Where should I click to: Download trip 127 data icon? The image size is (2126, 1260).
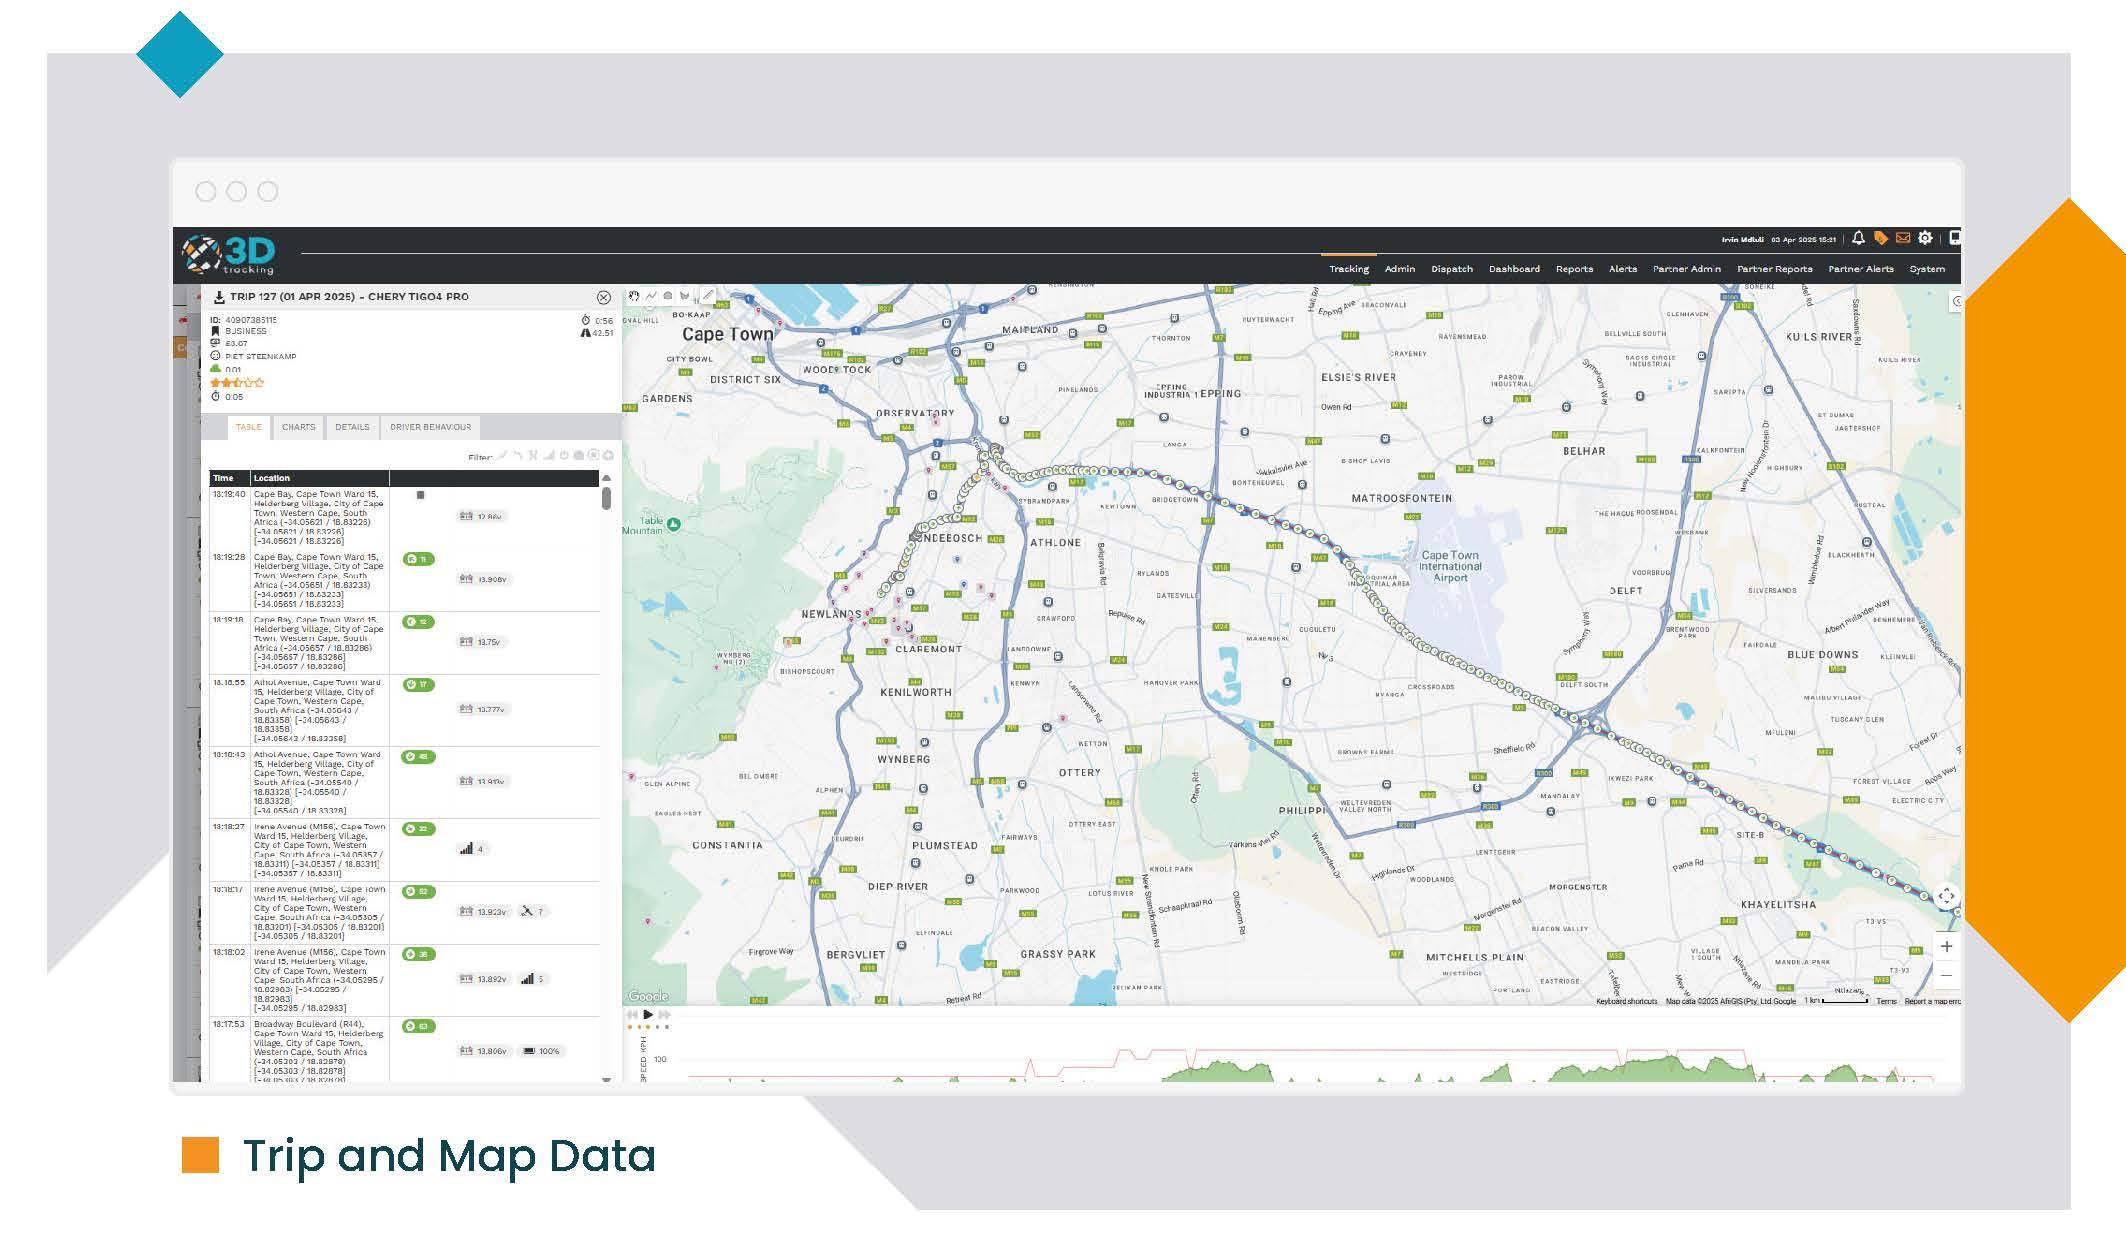219,297
